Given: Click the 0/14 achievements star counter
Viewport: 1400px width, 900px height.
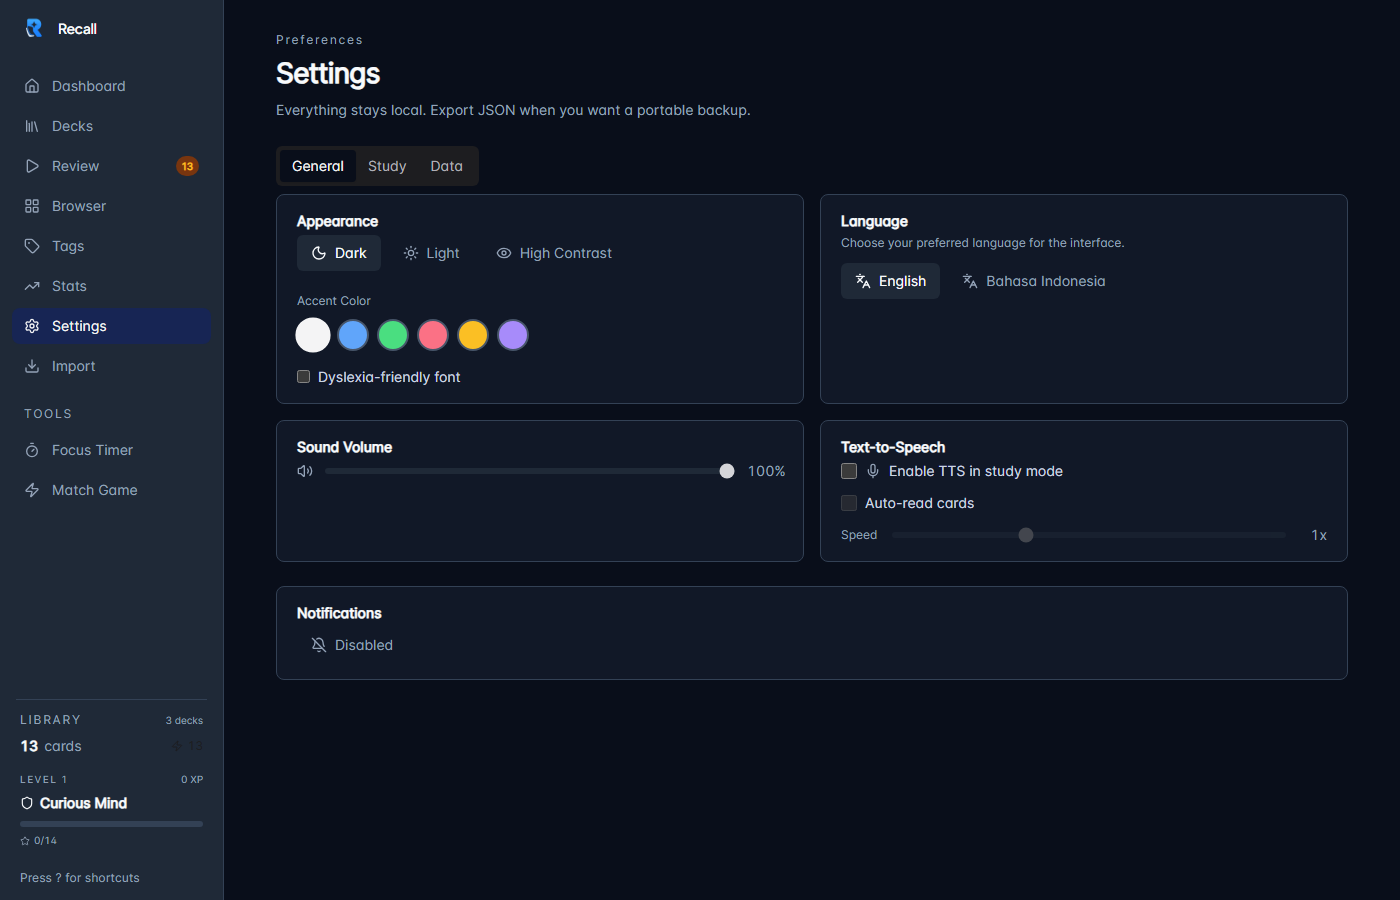Looking at the screenshot, I should pyautogui.click(x=39, y=841).
